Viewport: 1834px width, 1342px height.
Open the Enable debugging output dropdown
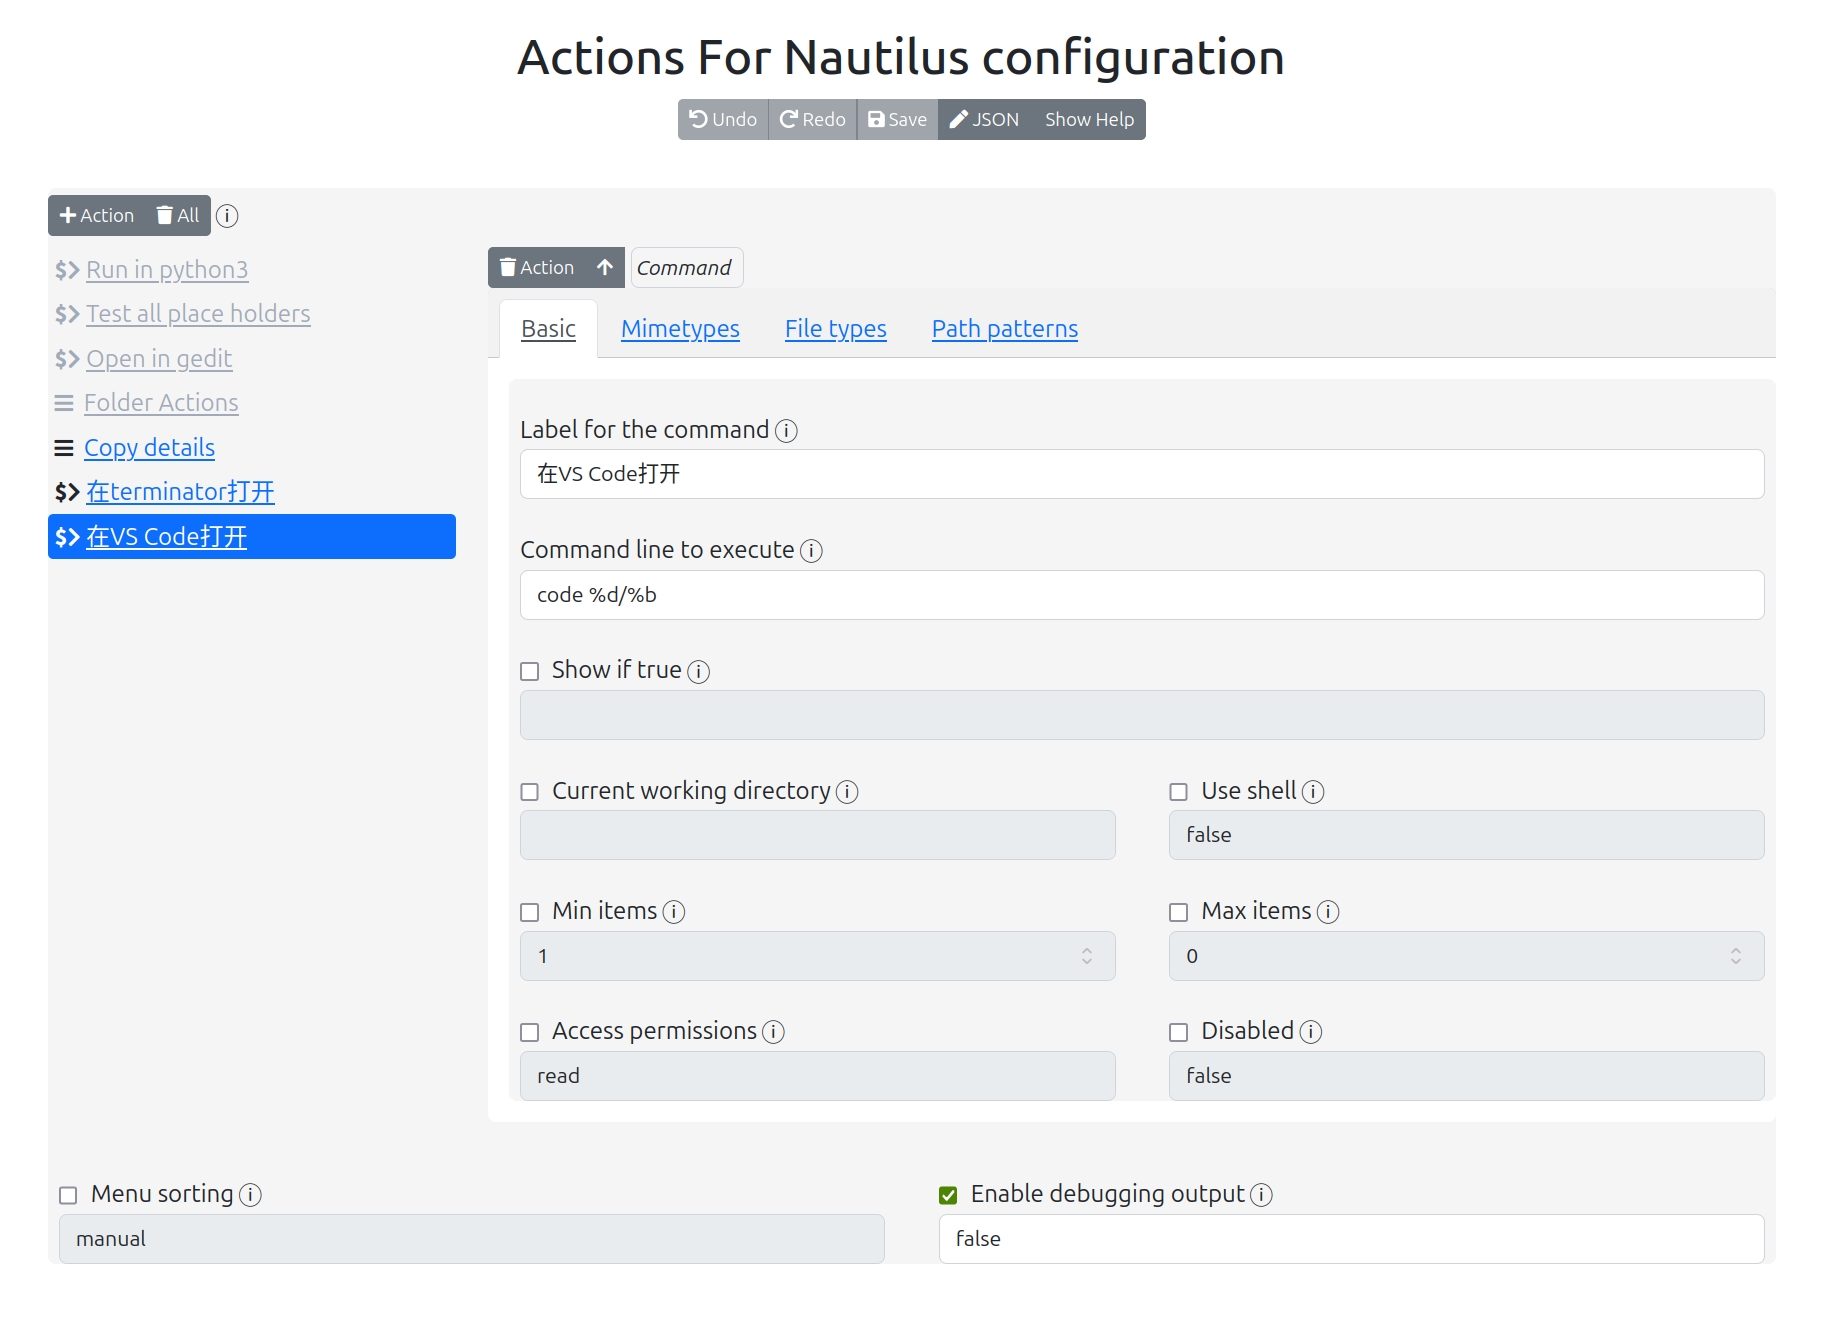(1351, 1239)
